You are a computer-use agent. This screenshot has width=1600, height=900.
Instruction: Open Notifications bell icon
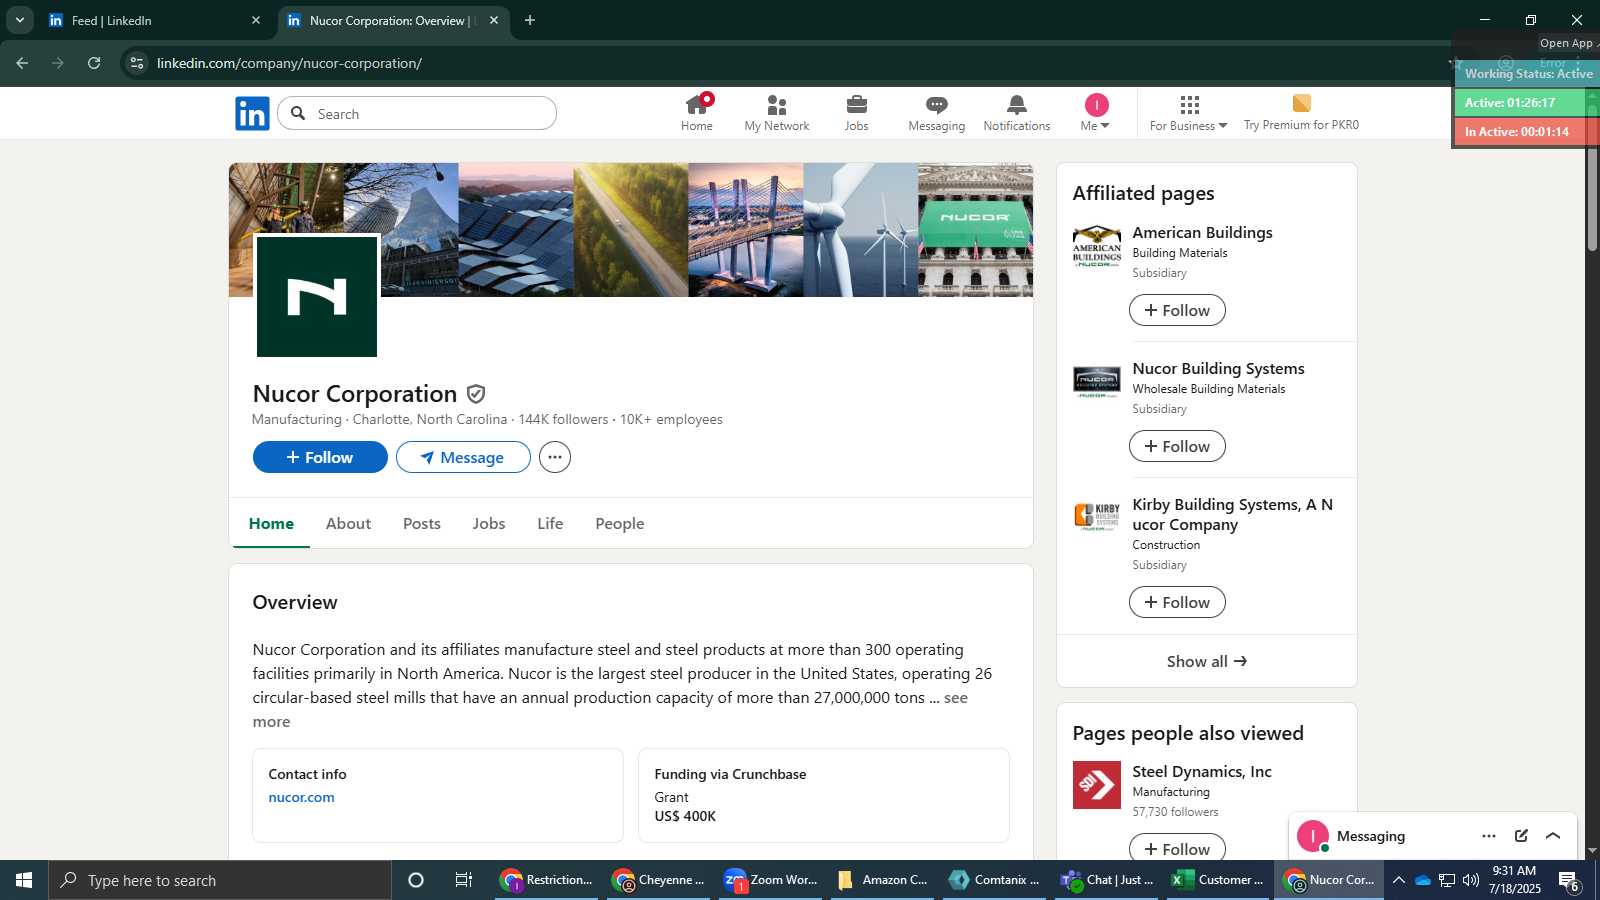pyautogui.click(x=1017, y=113)
